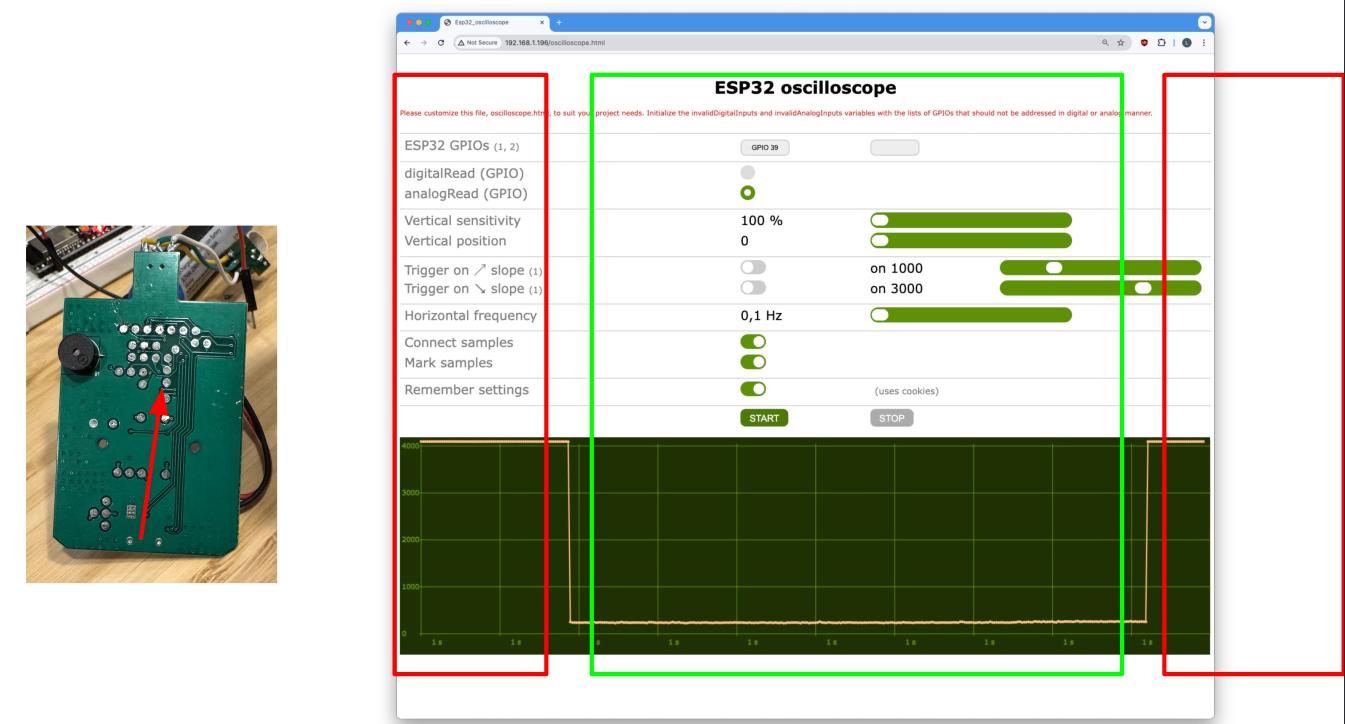Screen dimensions: 1345x724
Task: Open the browser extensions puzzle icon
Action: (x=1162, y=43)
